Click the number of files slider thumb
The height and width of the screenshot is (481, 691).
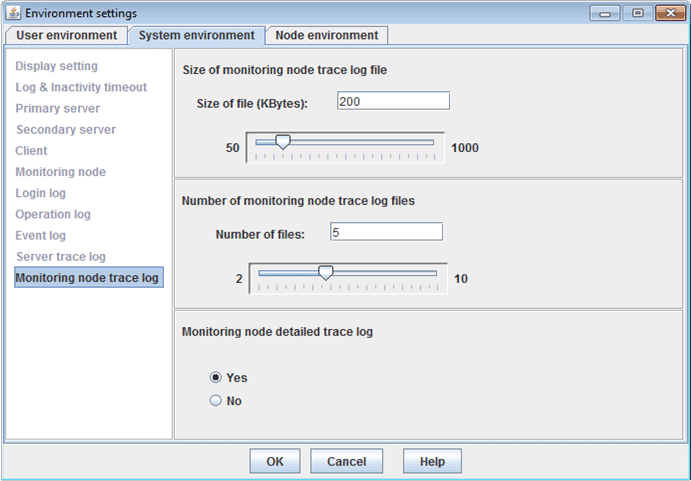pyautogui.click(x=326, y=273)
